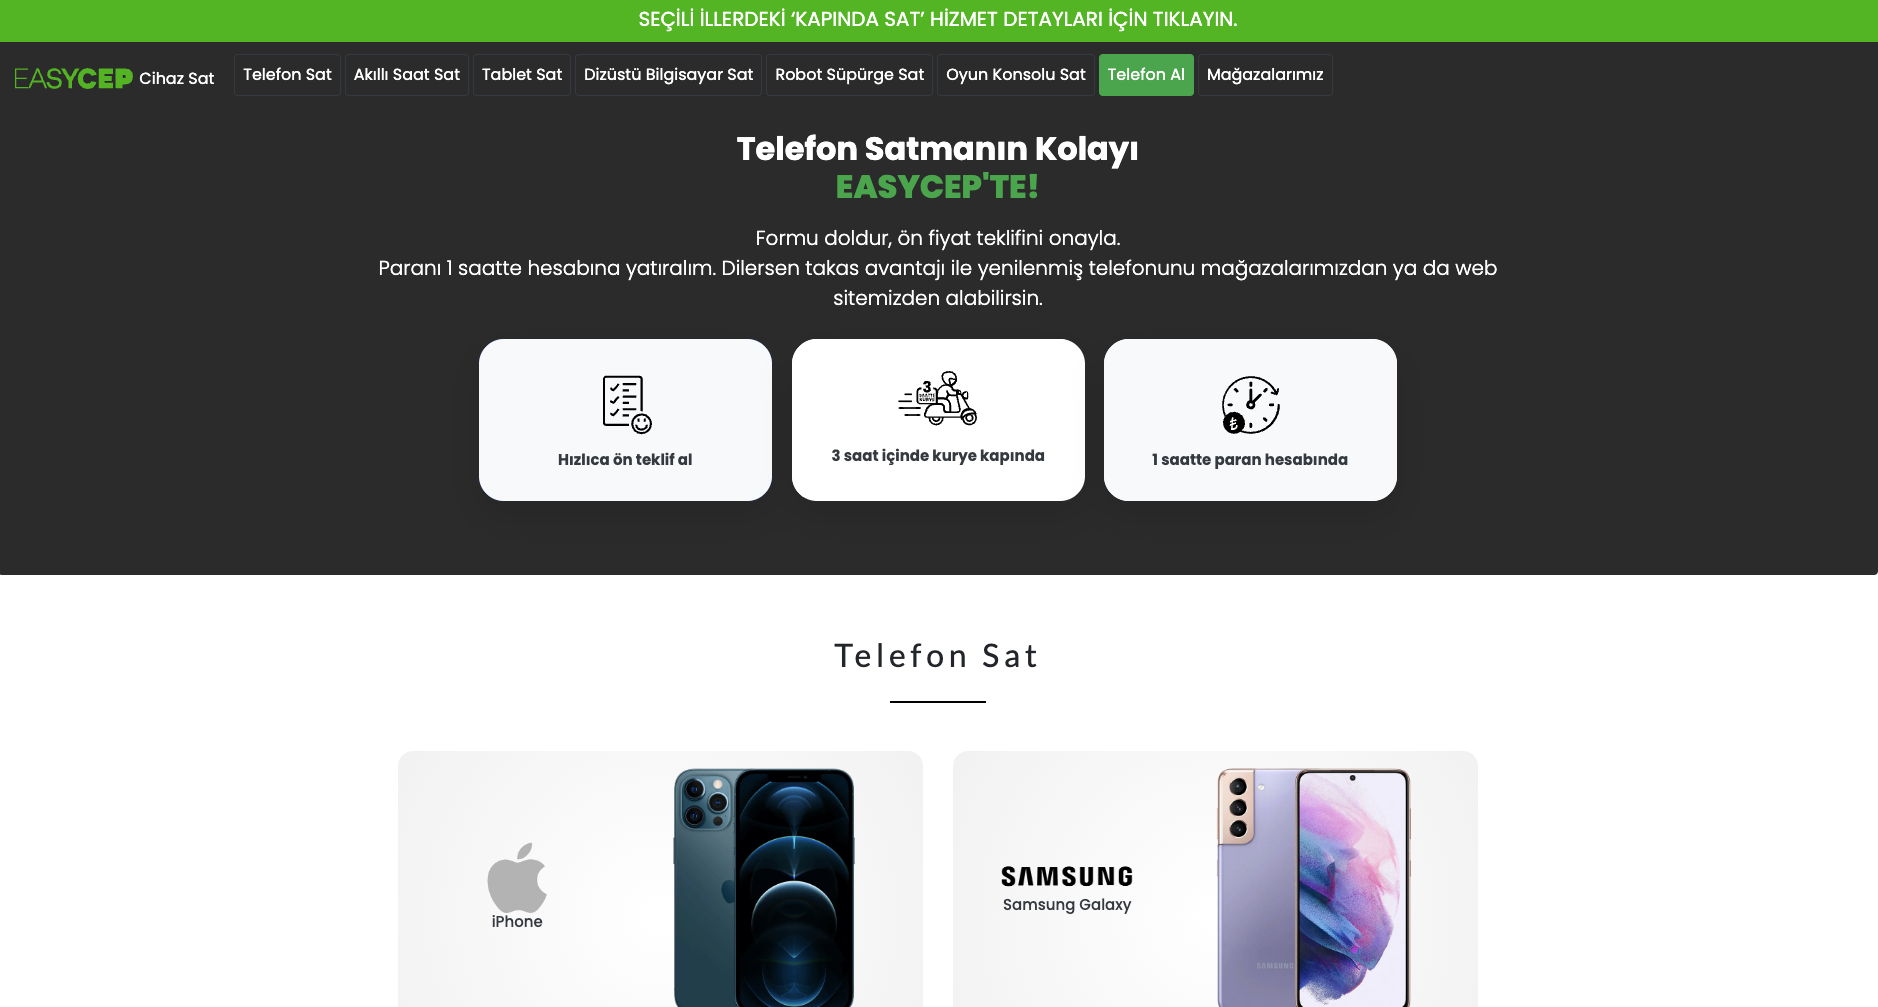Click the green Kapında Sat banner

pyautogui.click(x=939, y=20)
